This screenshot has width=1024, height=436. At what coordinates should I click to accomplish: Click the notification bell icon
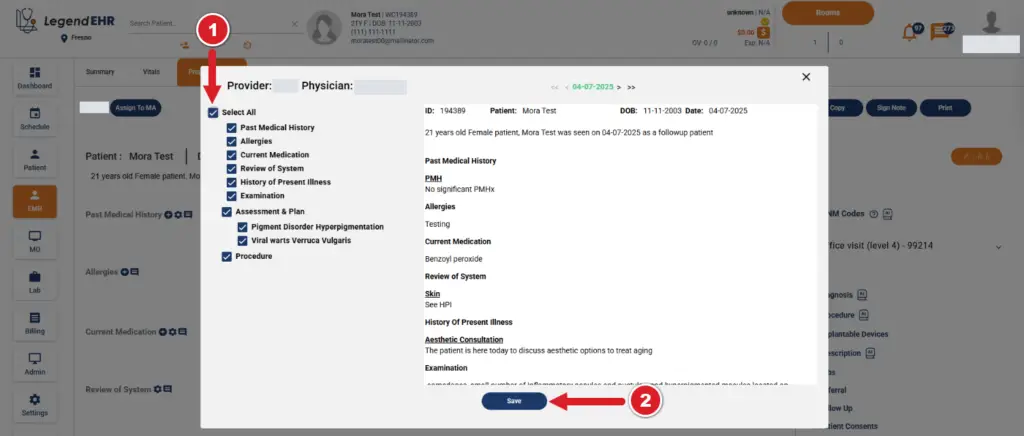[x=909, y=32]
